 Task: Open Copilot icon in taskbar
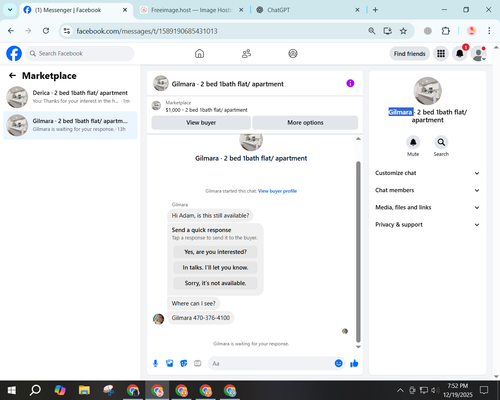pyautogui.click(x=60, y=390)
